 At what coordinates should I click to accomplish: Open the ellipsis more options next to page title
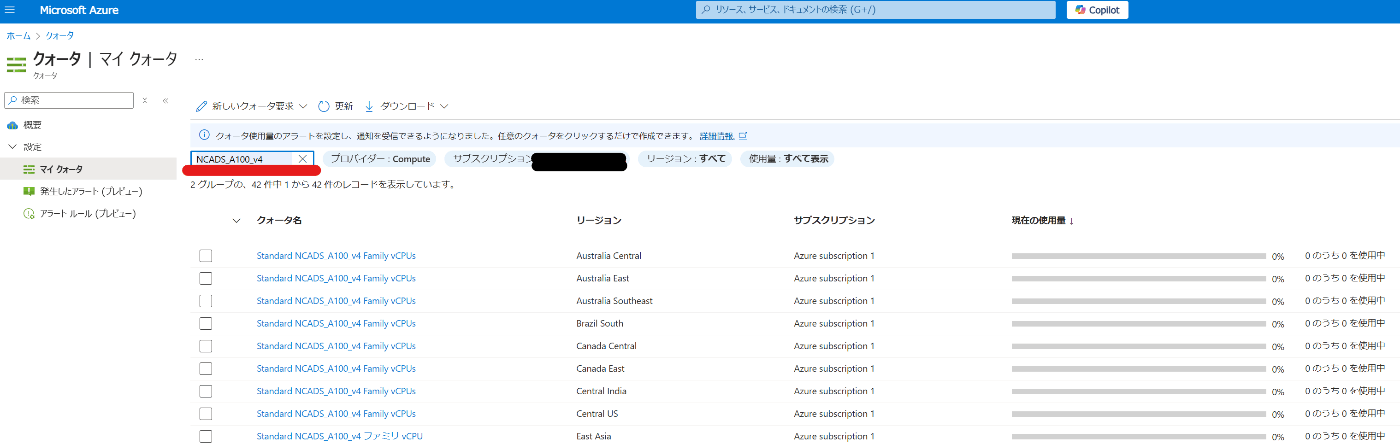coord(198,59)
